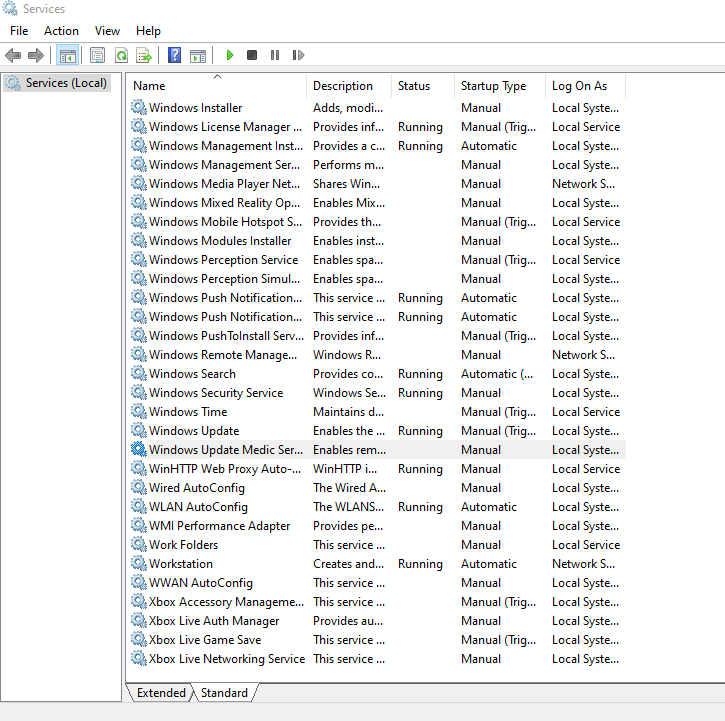Image resolution: width=725 pixels, height=721 pixels.
Task: Select Windows Modules Installer service
Action: point(377,240)
